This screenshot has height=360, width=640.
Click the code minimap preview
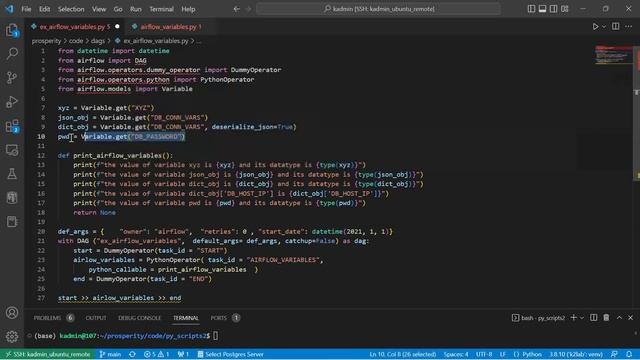pyautogui.click(x=613, y=55)
